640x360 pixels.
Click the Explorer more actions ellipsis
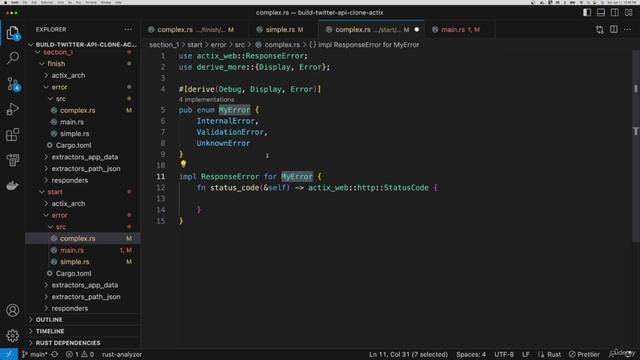click(x=128, y=29)
